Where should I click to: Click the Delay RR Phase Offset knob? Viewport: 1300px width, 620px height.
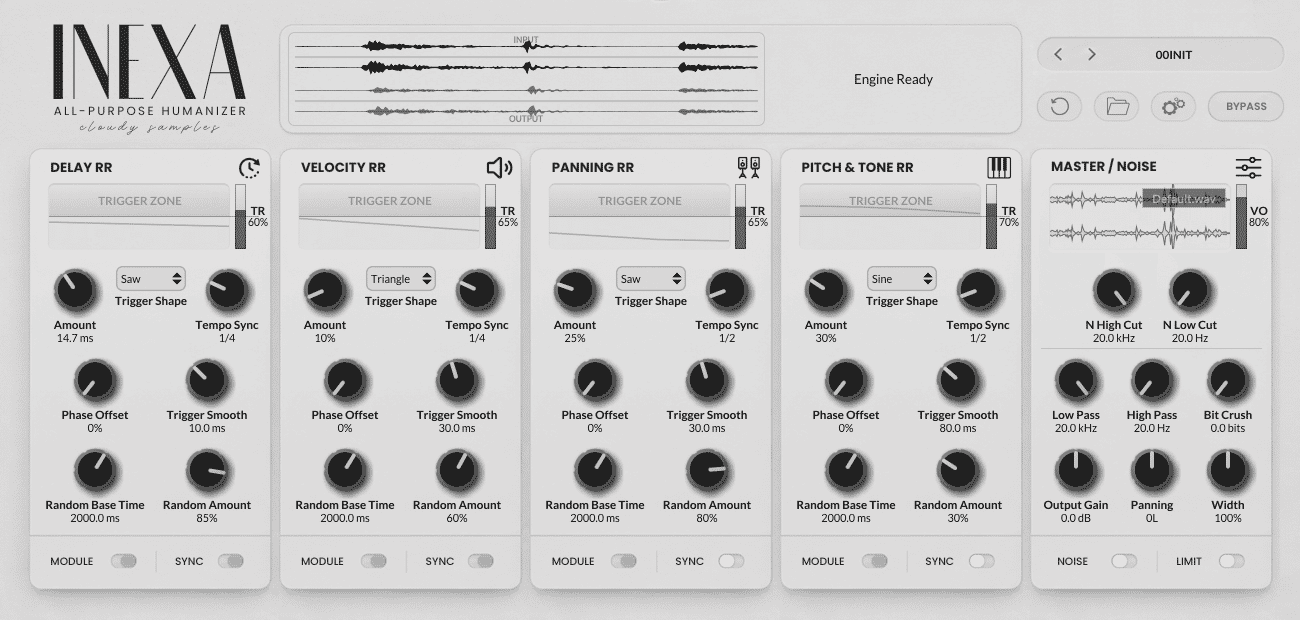click(95, 381)
